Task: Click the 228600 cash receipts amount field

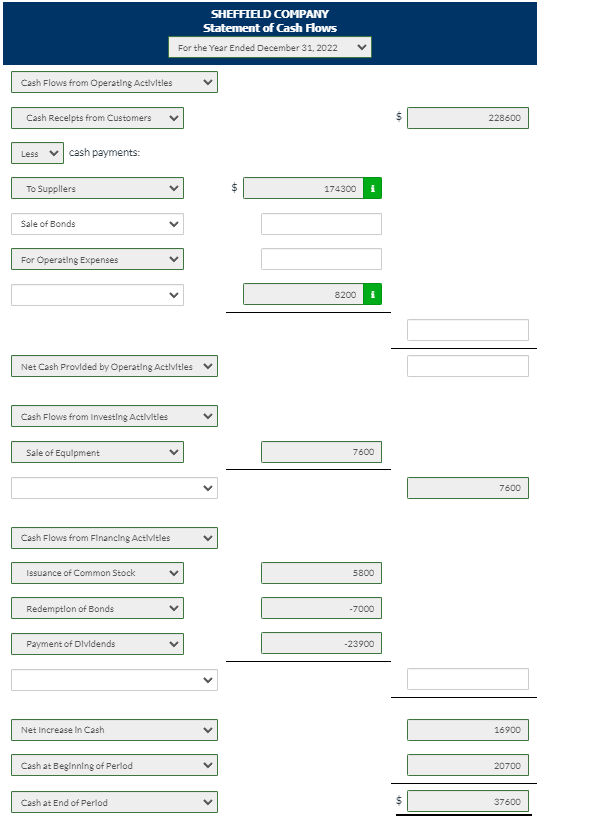Action: tap(468, 117)
